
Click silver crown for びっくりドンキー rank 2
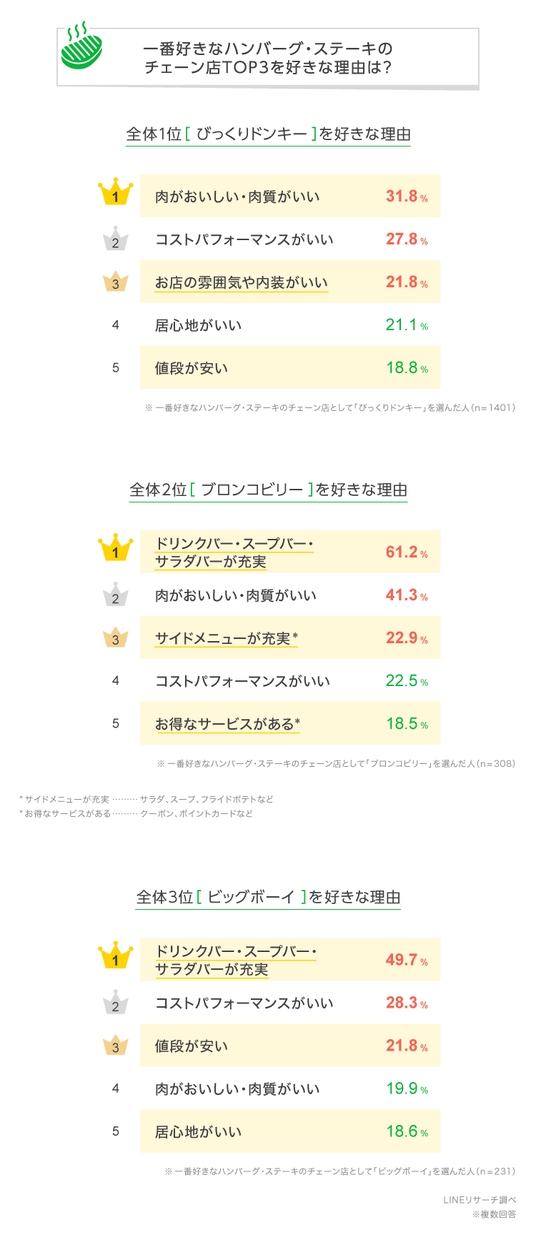[x=116, y=239]
